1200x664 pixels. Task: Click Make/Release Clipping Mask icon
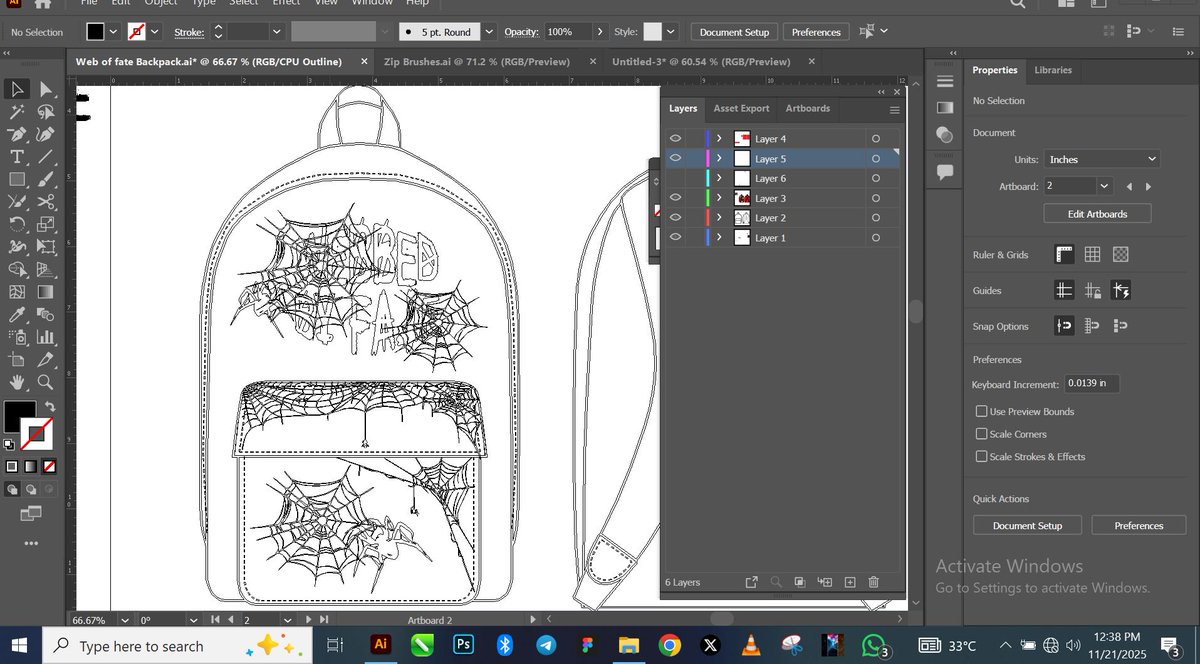[x=800, y=582]
